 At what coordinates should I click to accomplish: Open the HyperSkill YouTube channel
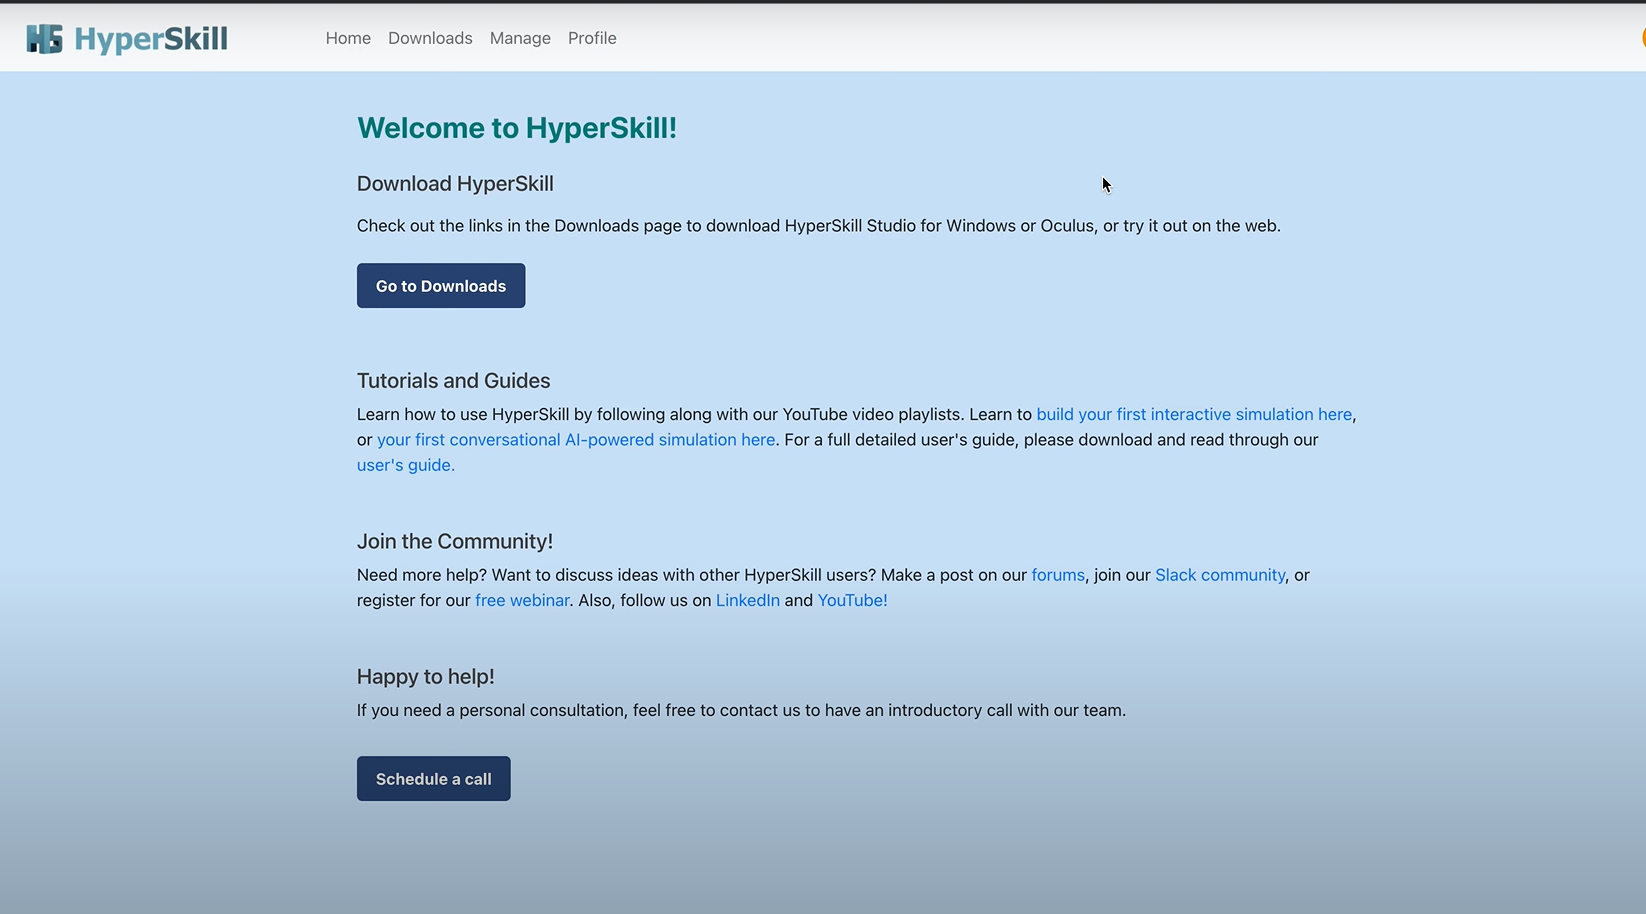coord(851,600)
